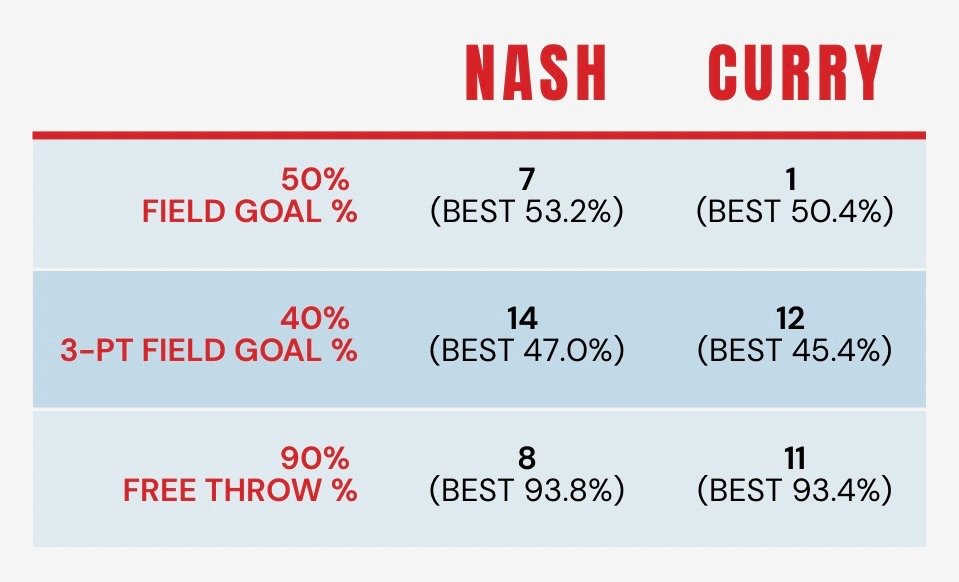Select Curry's field goal count of 1
959x582 pixels.
[x=796, y=180]
